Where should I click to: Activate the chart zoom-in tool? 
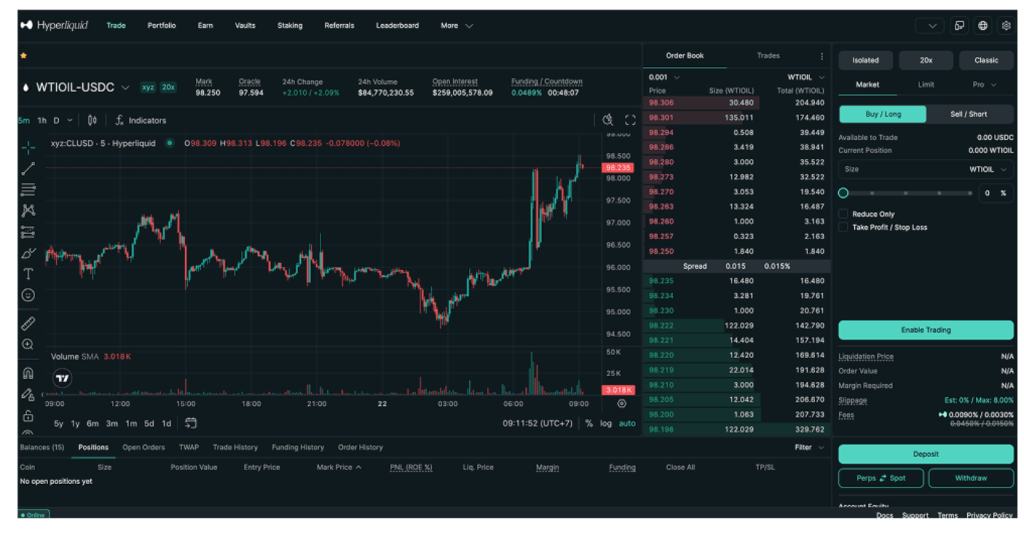tap(28, 344)
